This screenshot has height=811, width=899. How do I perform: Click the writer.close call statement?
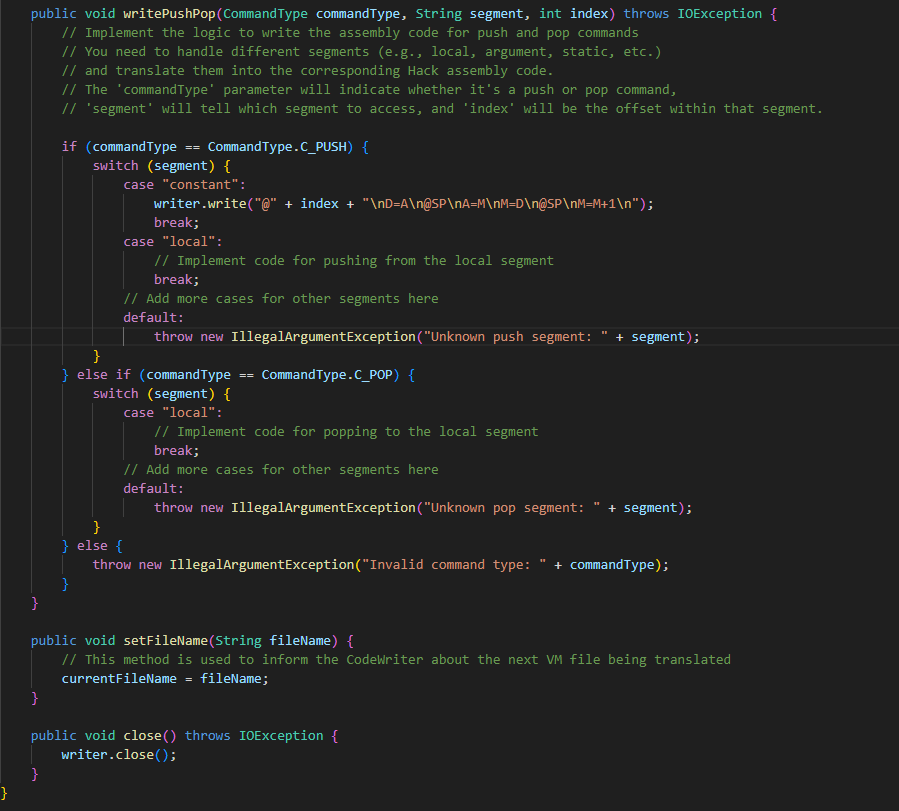coord(118,754)
